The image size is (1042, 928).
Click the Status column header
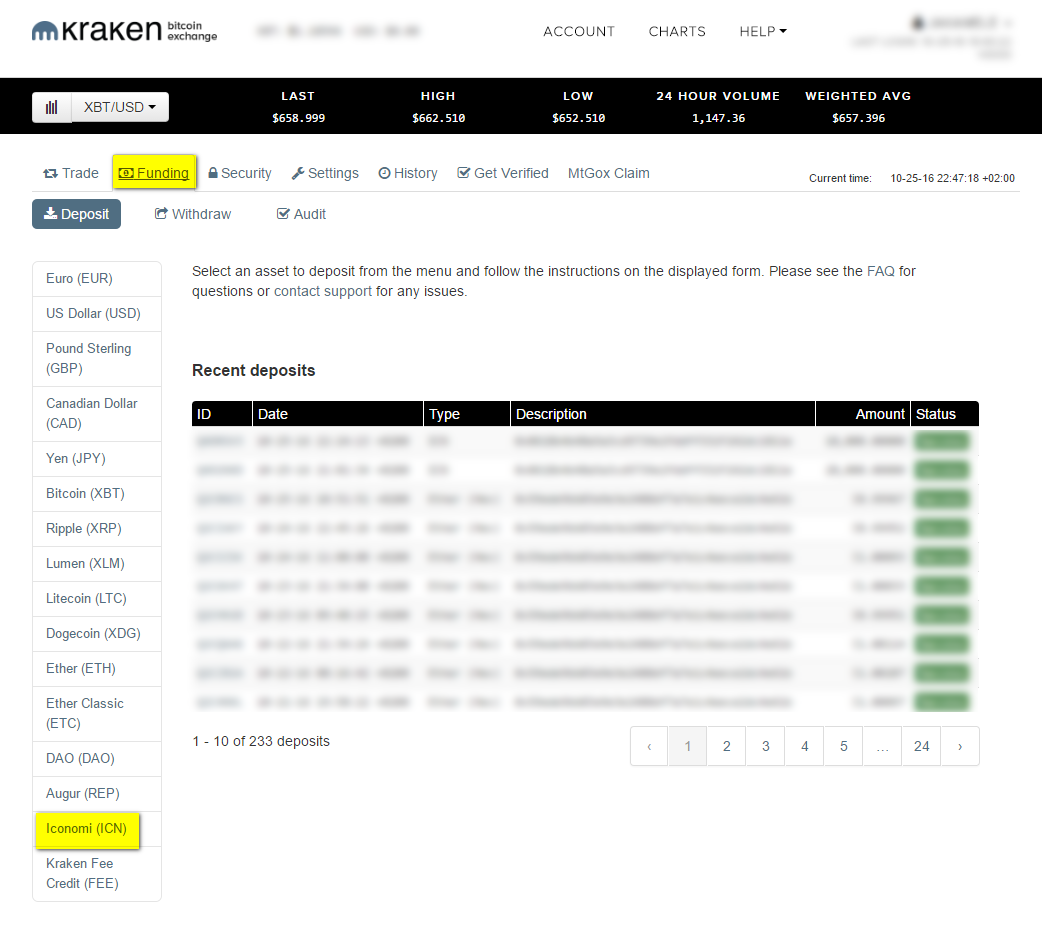click(x=945, y=414)
